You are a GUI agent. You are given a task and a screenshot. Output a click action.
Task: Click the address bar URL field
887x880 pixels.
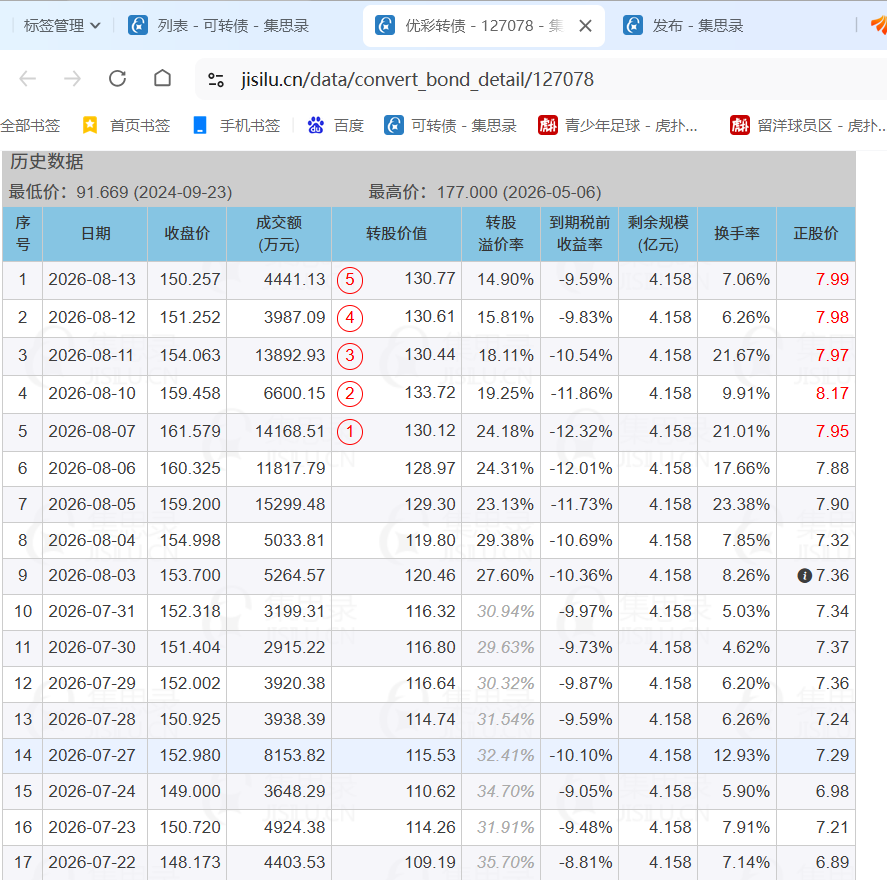[x=417, y=80]
